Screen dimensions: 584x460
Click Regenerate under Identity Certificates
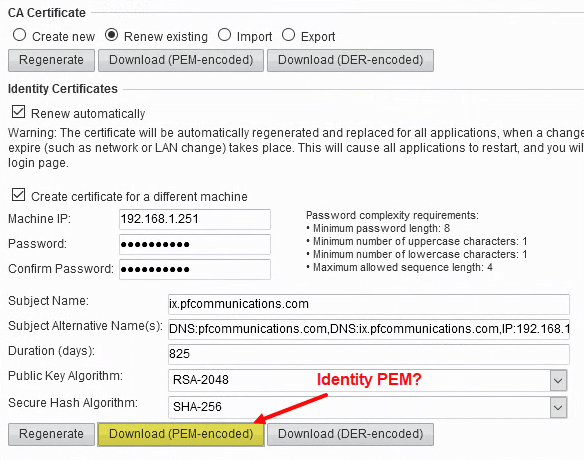51,434
